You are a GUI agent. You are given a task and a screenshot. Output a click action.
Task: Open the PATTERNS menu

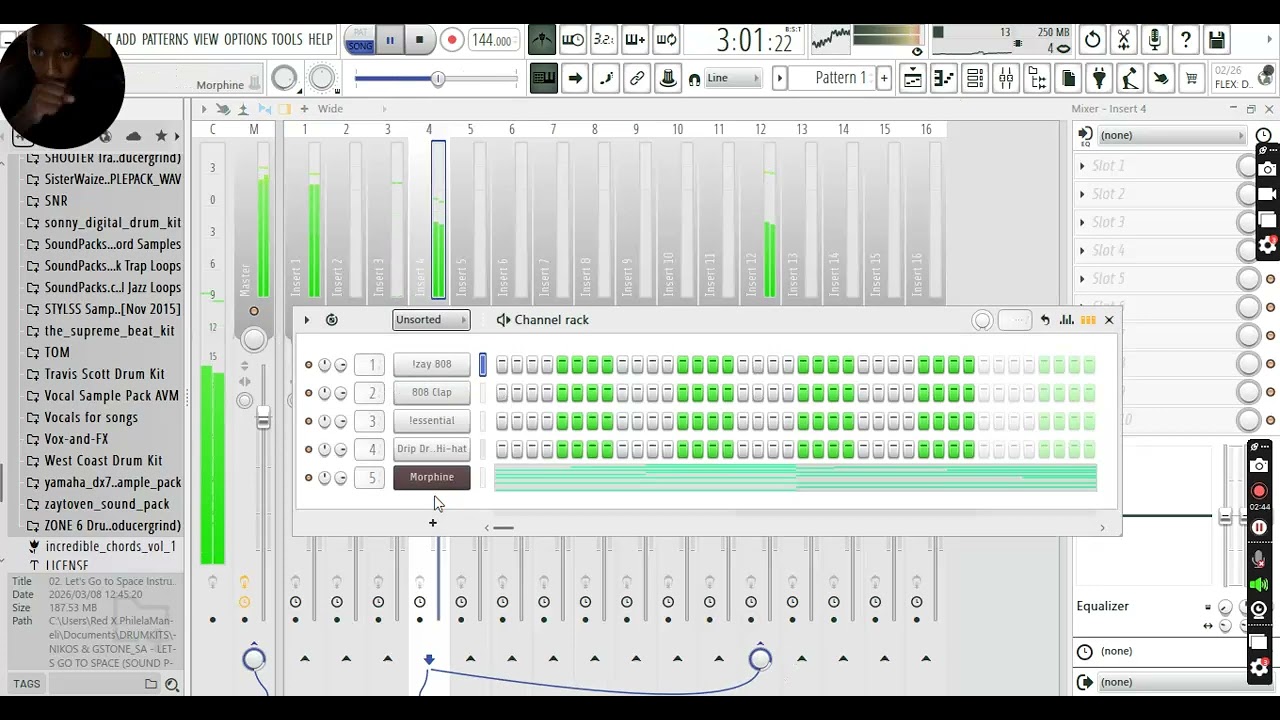click(x=165, y=40)
